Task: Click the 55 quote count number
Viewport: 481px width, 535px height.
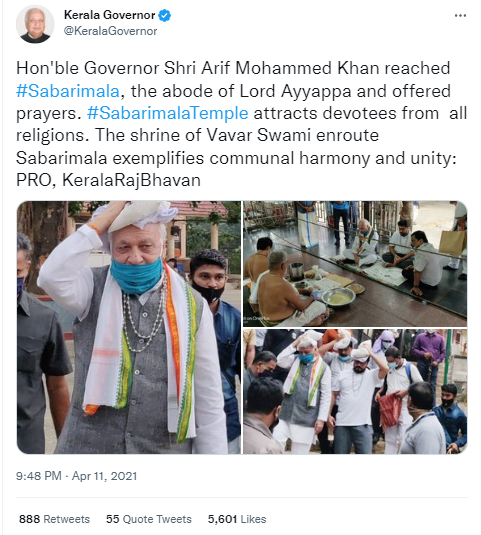Action: pos(113,519)
